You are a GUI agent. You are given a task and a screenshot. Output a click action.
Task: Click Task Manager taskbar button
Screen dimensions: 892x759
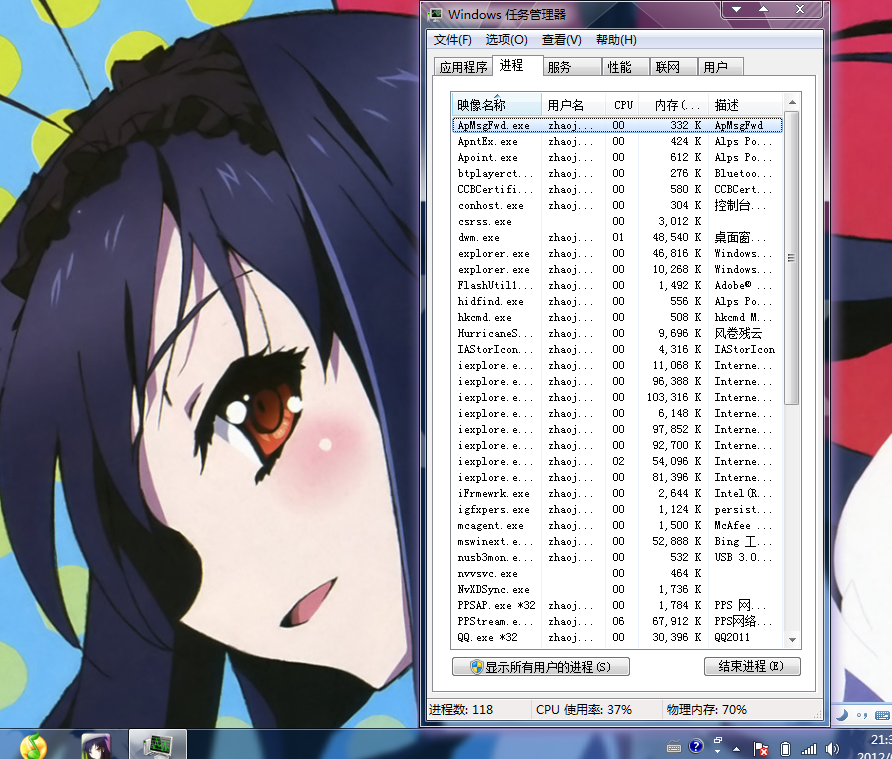(158, 745)
